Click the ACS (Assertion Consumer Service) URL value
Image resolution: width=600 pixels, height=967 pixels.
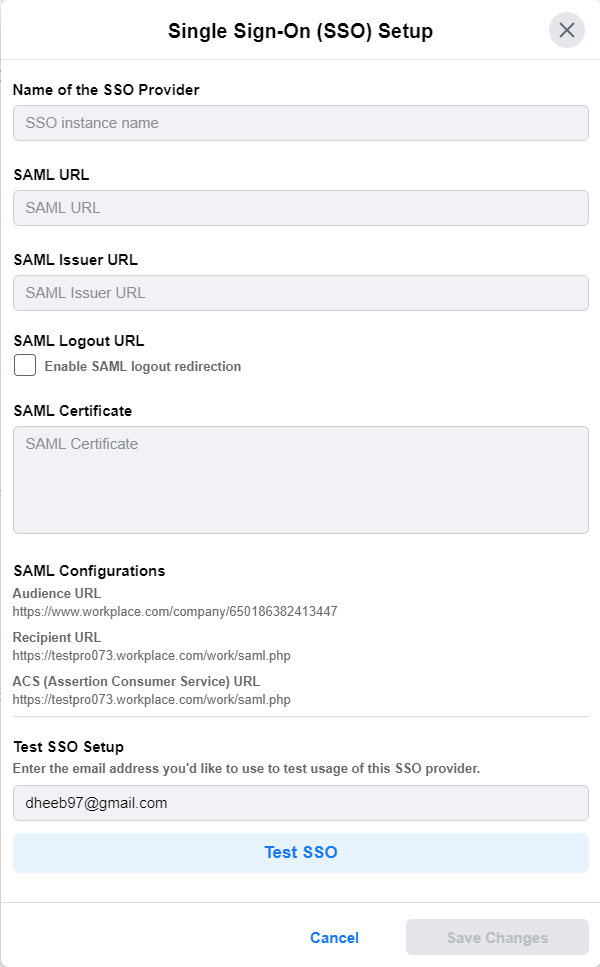151,700
